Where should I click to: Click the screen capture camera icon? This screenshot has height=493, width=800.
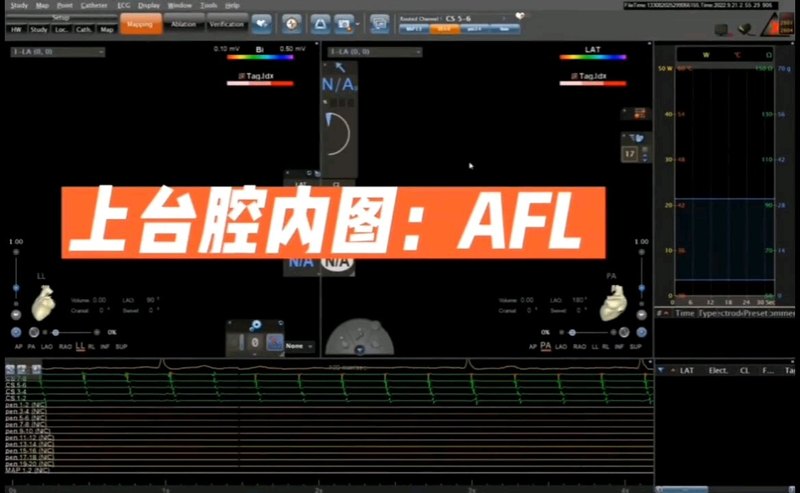(x=344, y=24)
